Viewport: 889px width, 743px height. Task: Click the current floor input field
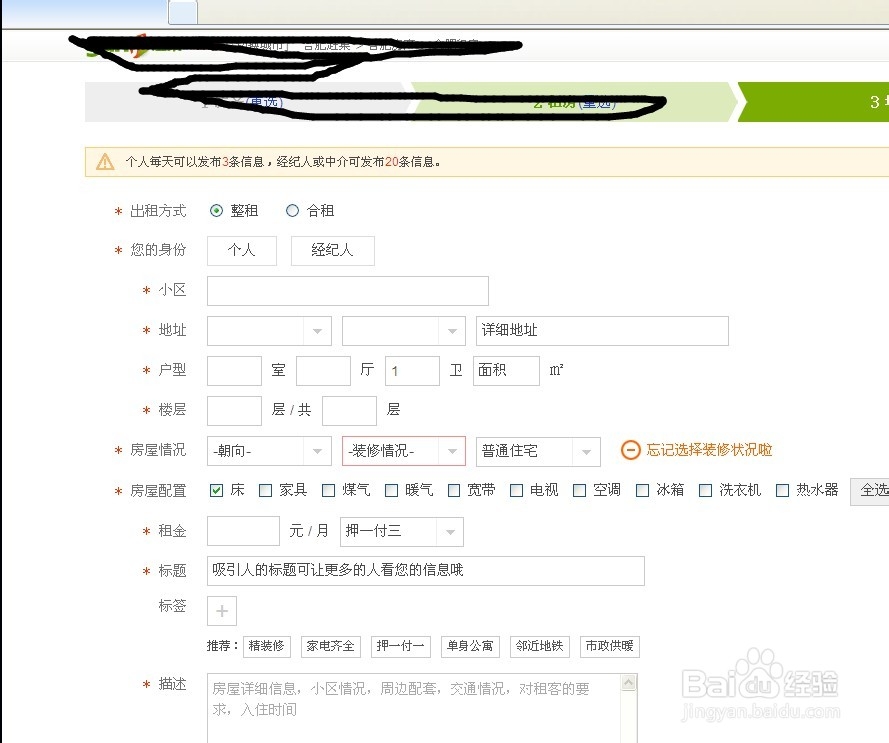pyautogui.click(x=235, y=411)
